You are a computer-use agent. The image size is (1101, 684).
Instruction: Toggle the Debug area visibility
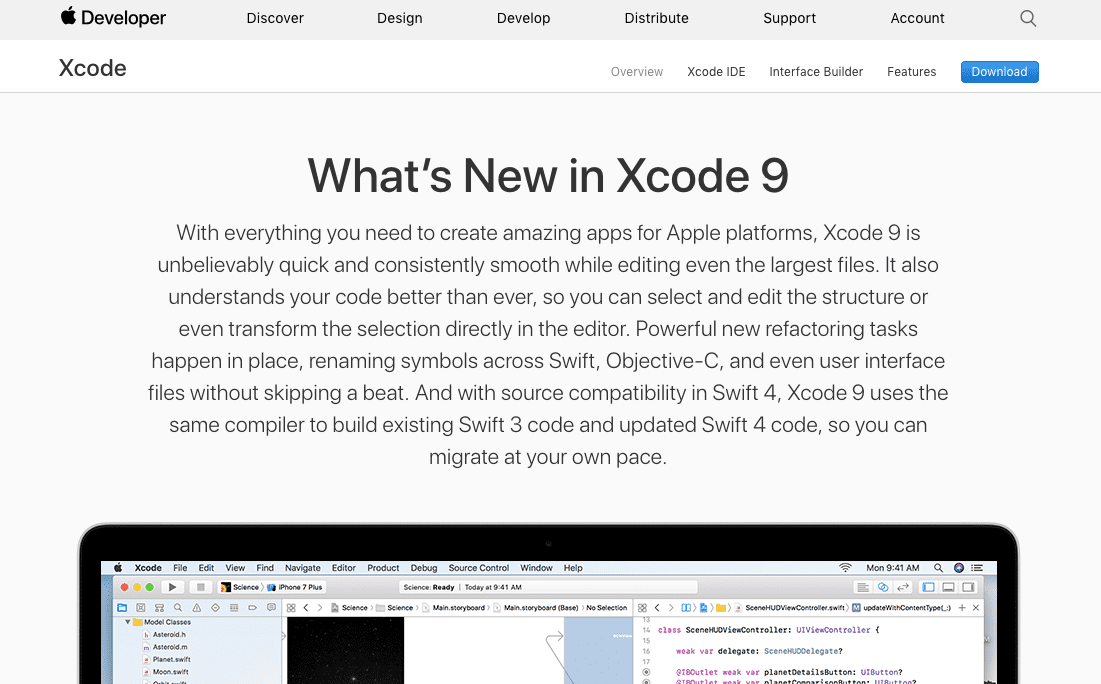949,587
